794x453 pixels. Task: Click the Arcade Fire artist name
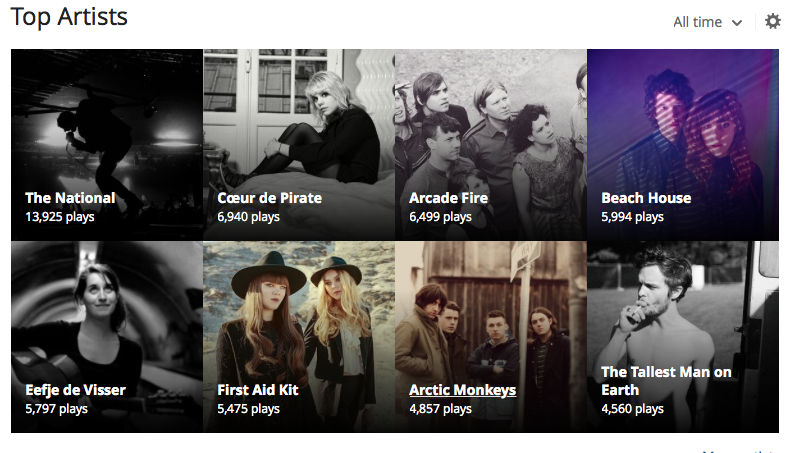tap(448, 198)
